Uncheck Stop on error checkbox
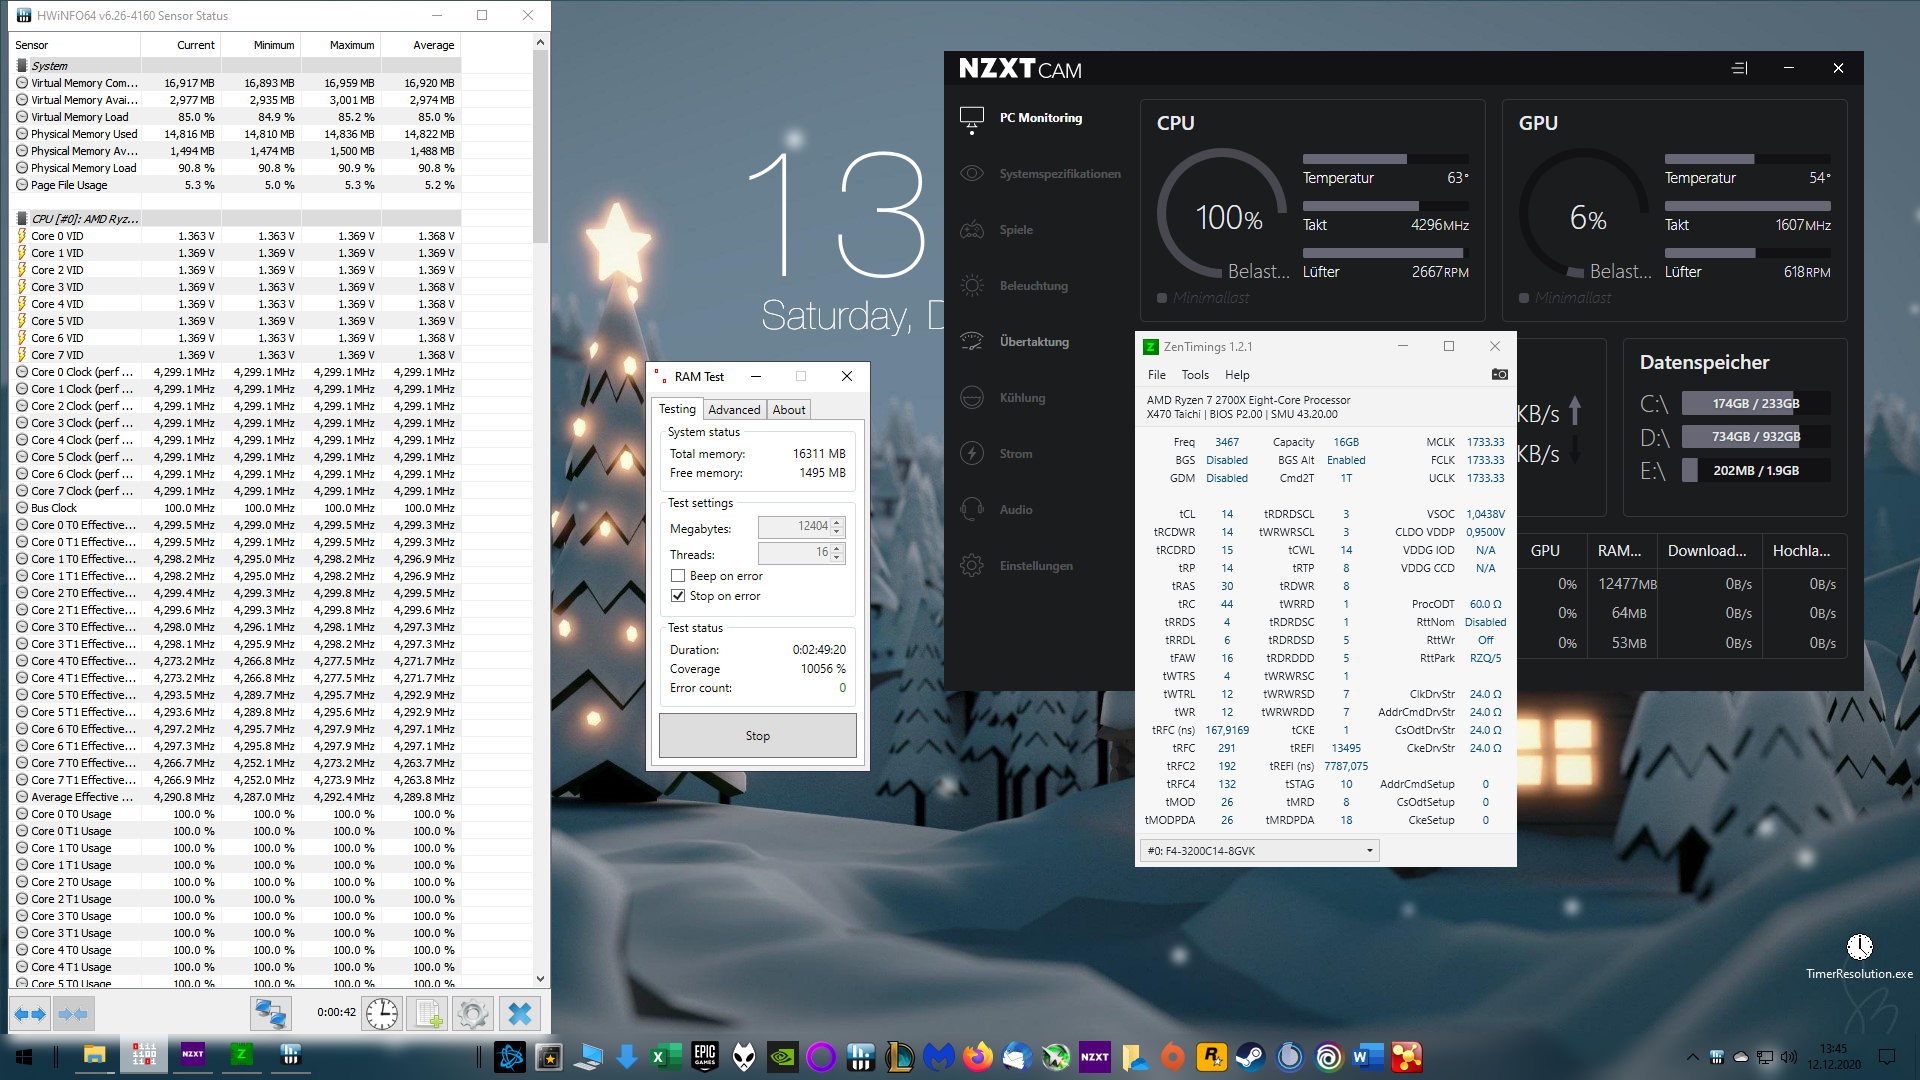 point(679,596)
